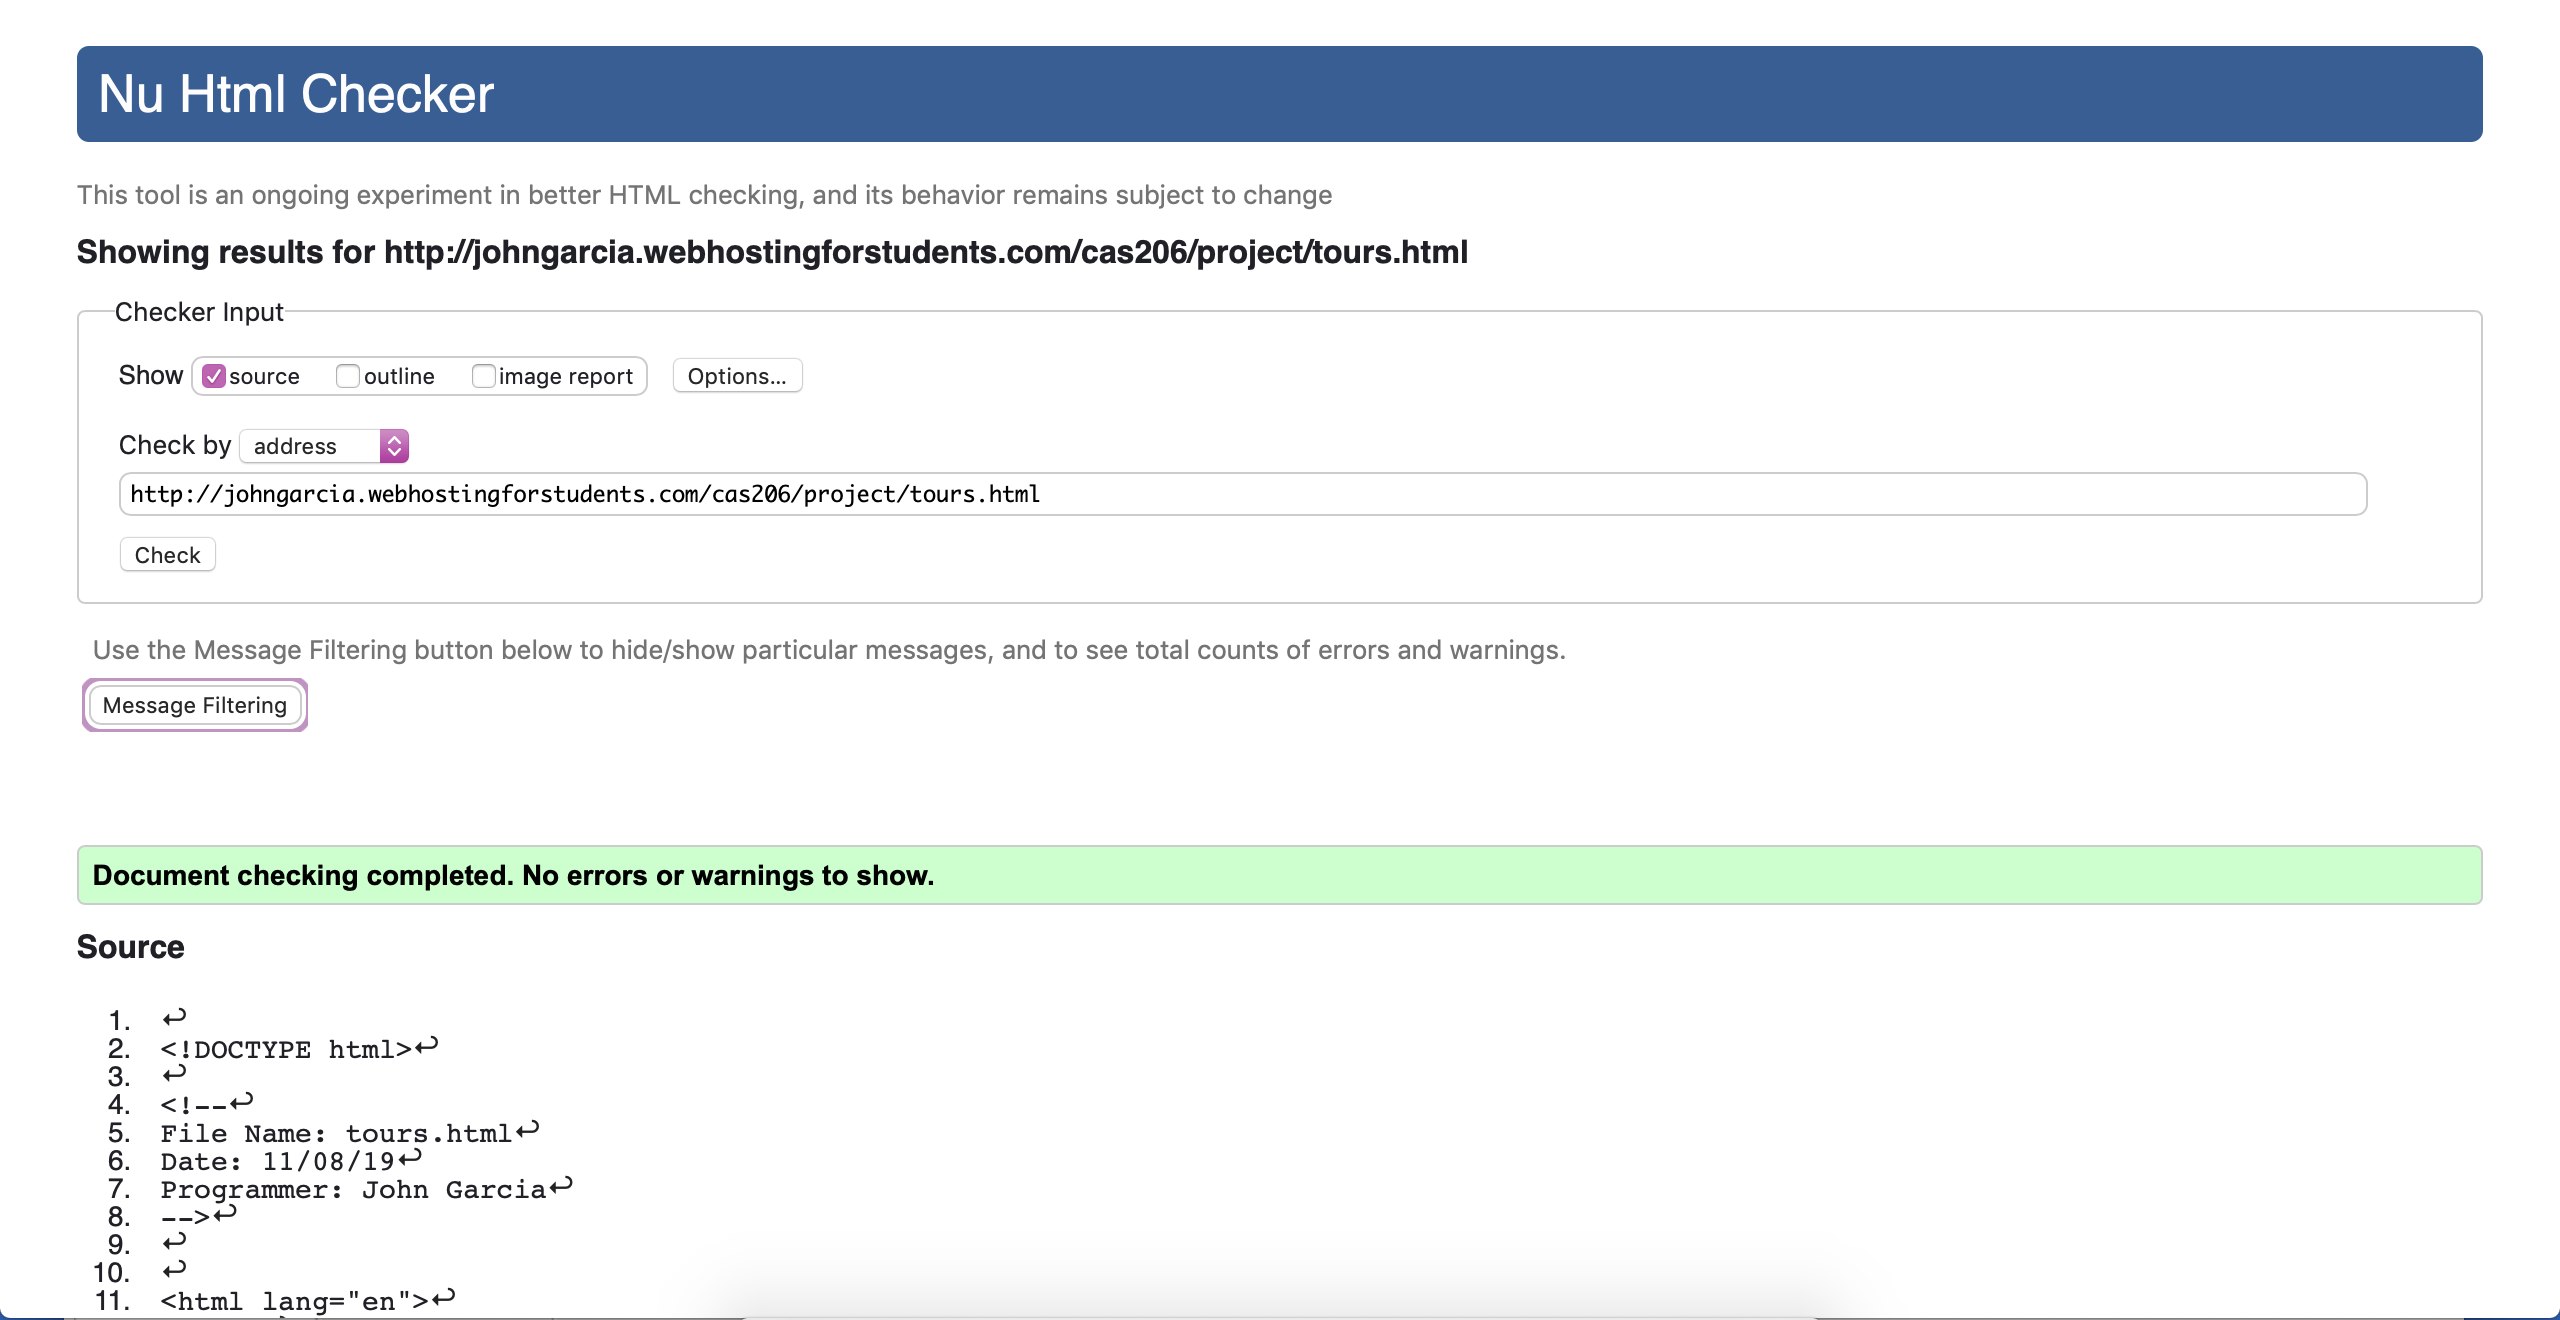Viewport: 2560px width, 1320px height.
Task: Click line break arrow after John Garcia
Action: (x=561, y=1186)
